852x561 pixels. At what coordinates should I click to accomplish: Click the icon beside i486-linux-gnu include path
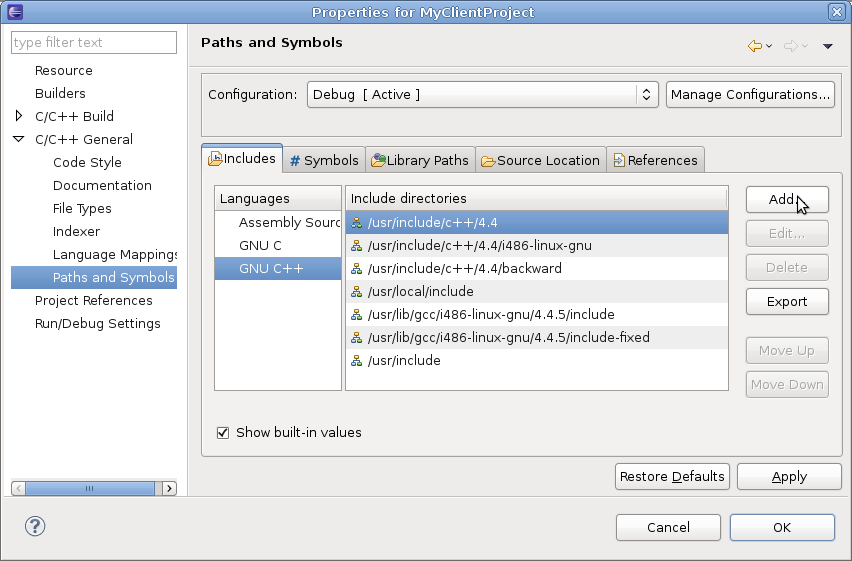(356, 246)
